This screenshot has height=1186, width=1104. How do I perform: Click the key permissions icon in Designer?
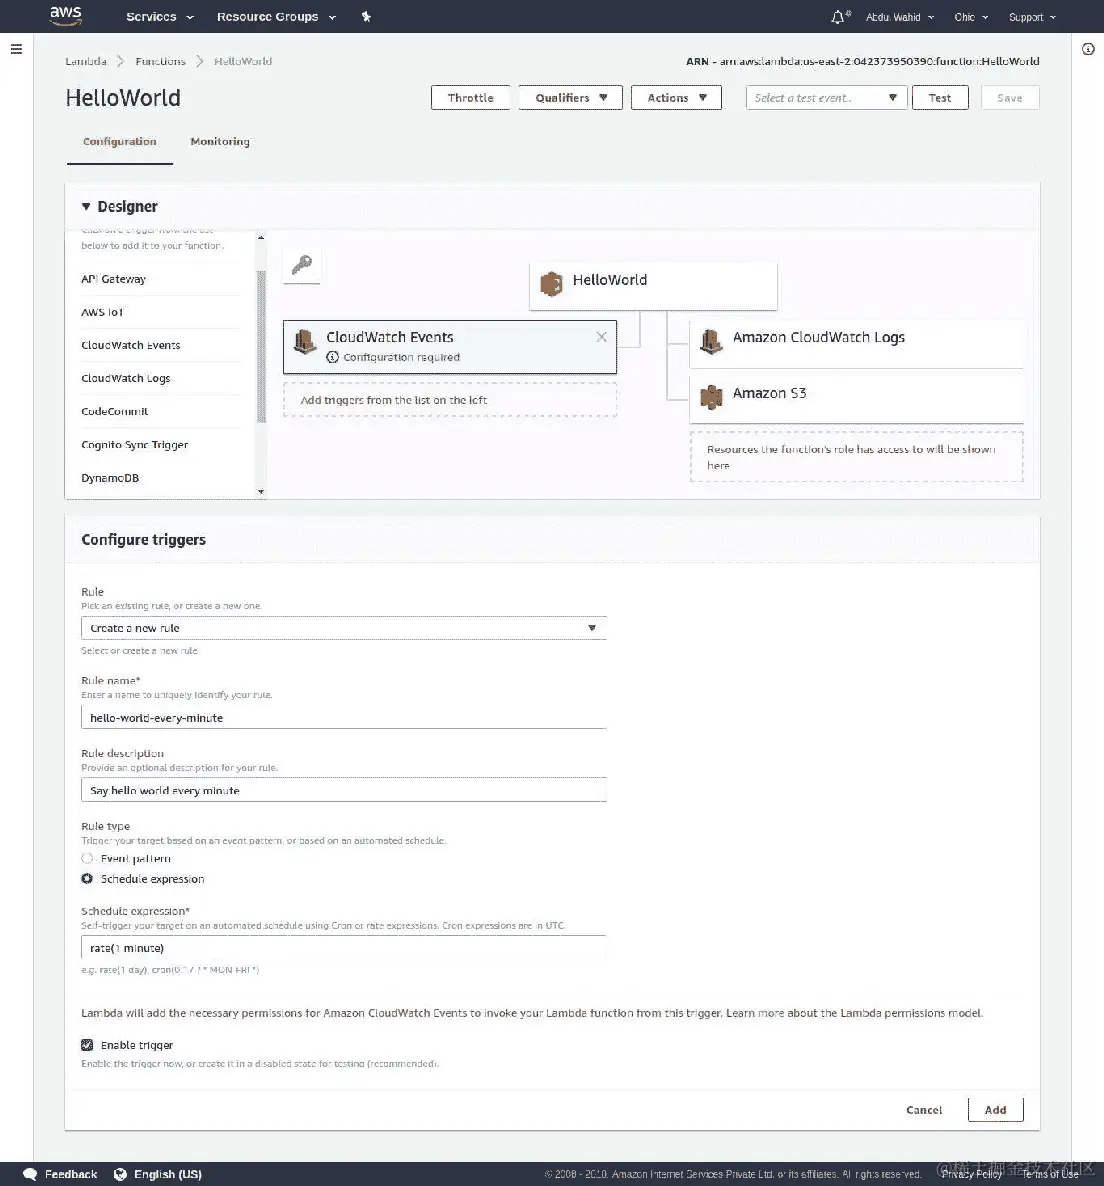[302, 264]
